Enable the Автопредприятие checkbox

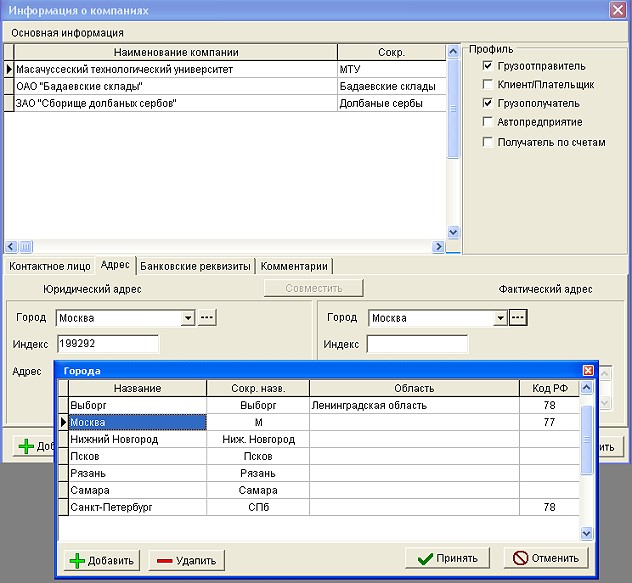point(488,122)
